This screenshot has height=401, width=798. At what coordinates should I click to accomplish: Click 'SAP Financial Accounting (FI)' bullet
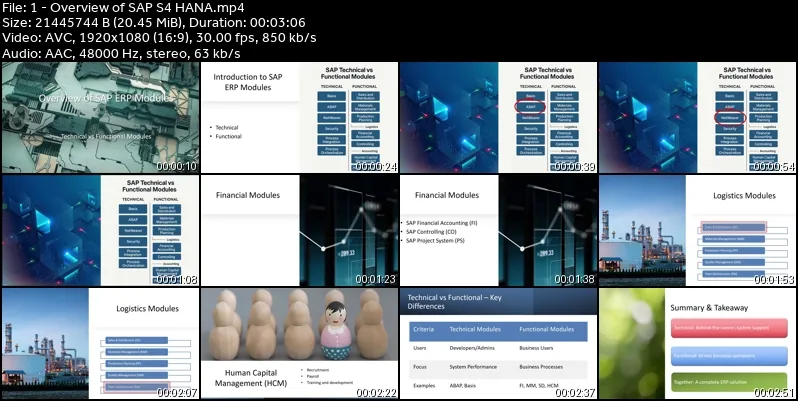[442, 223]
